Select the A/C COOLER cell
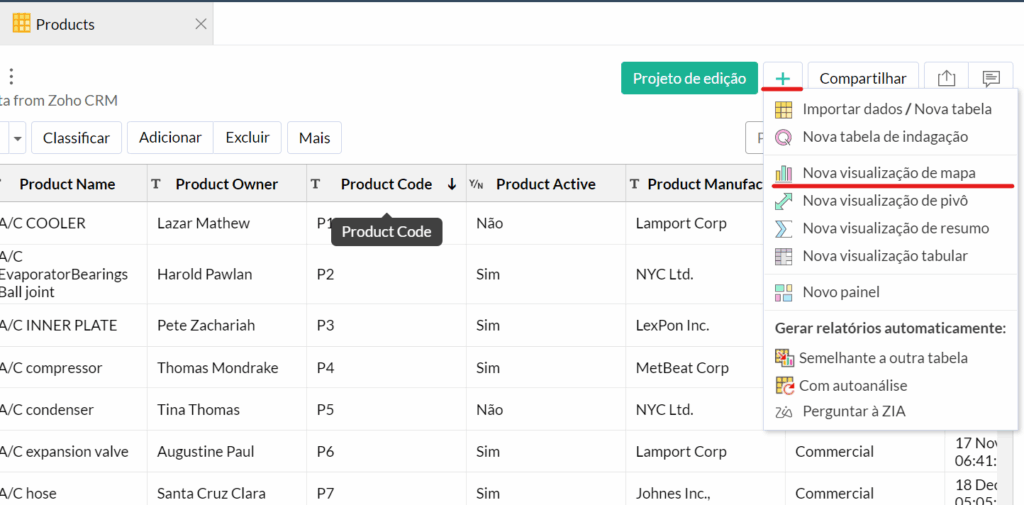The width and height of the screenshot is (1024, 505). [73, 223]
